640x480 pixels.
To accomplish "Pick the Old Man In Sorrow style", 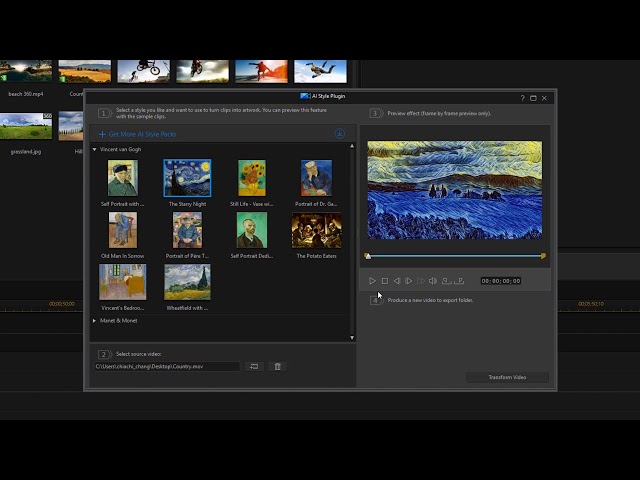I will point(122,230).
